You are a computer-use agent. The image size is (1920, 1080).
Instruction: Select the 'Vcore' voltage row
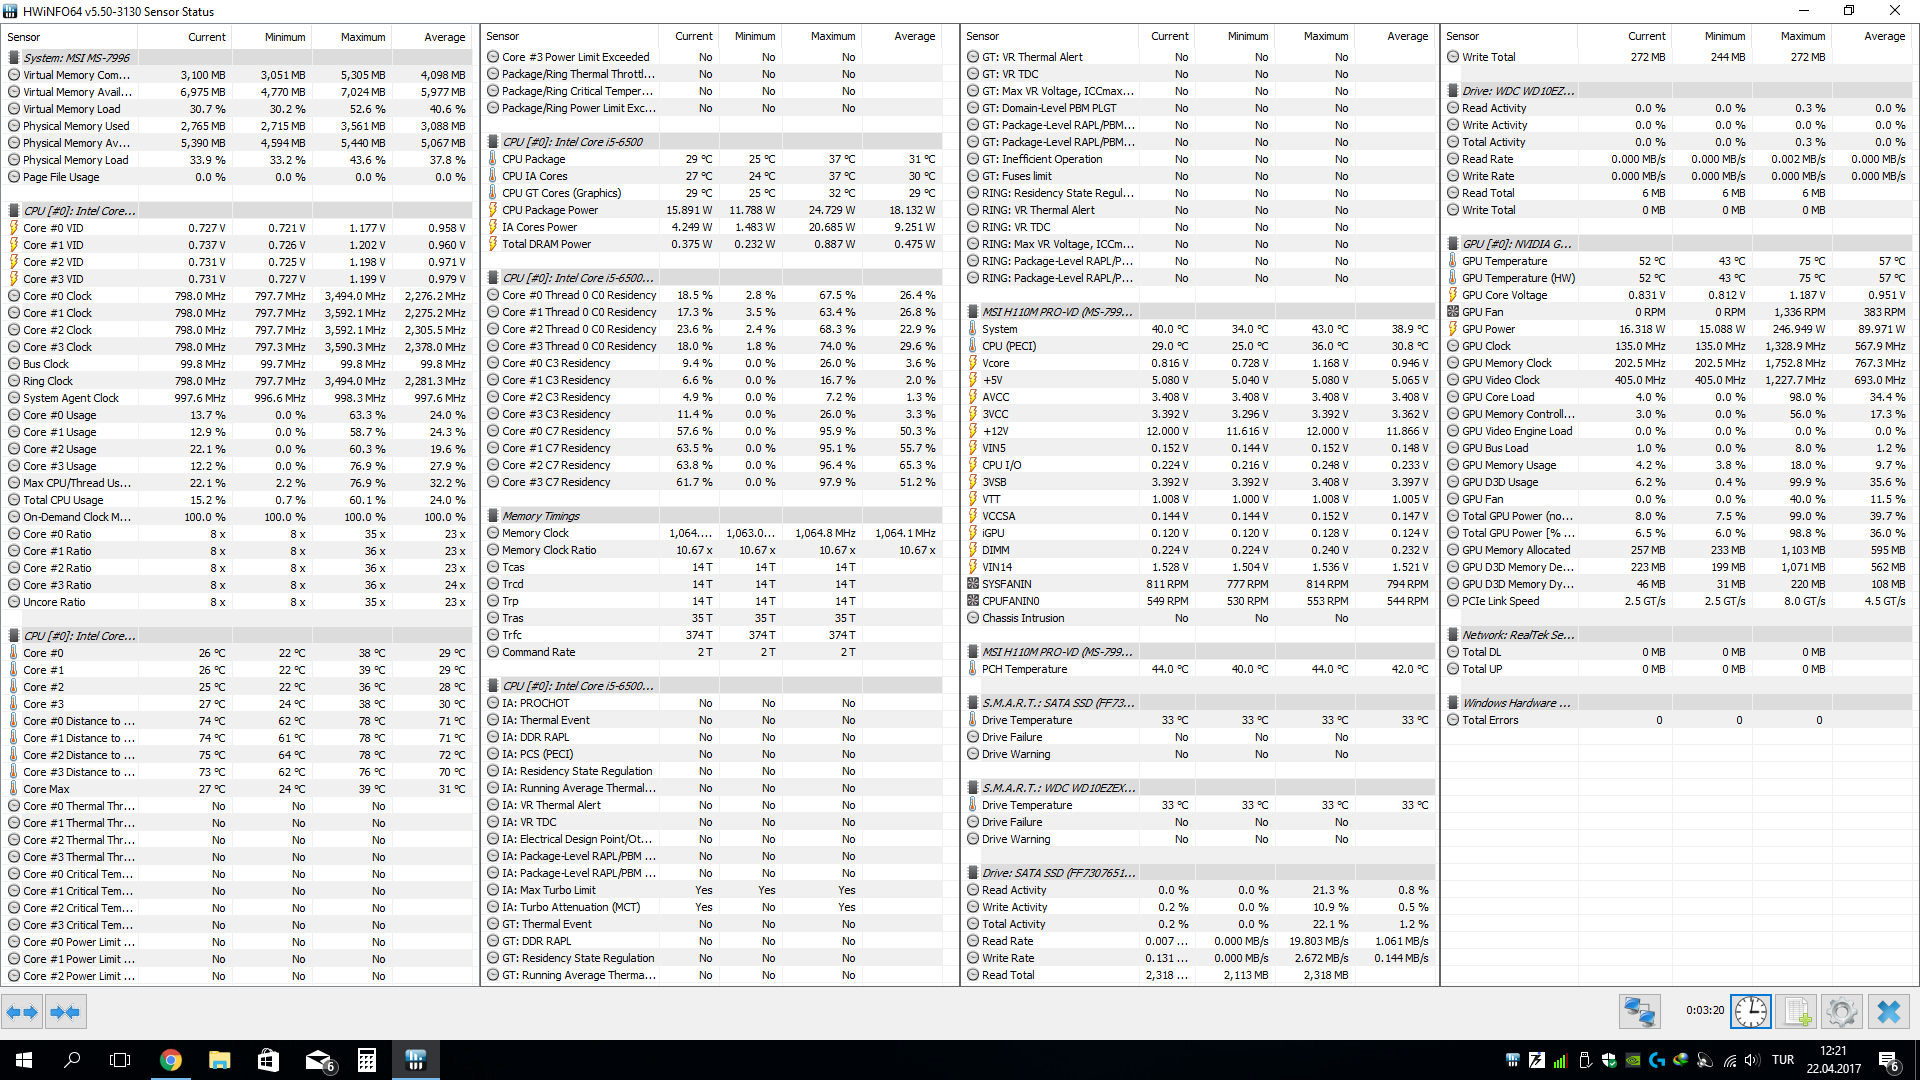1200,363
